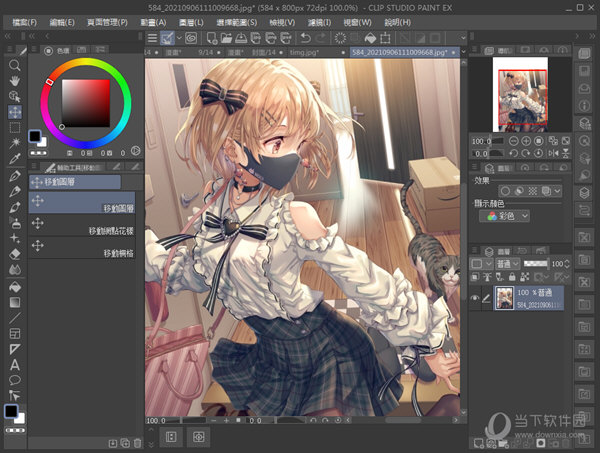Open the 圖層(L) Layer menu
Image resolution: width=600 pixels, height=453 pixels.
191,22
